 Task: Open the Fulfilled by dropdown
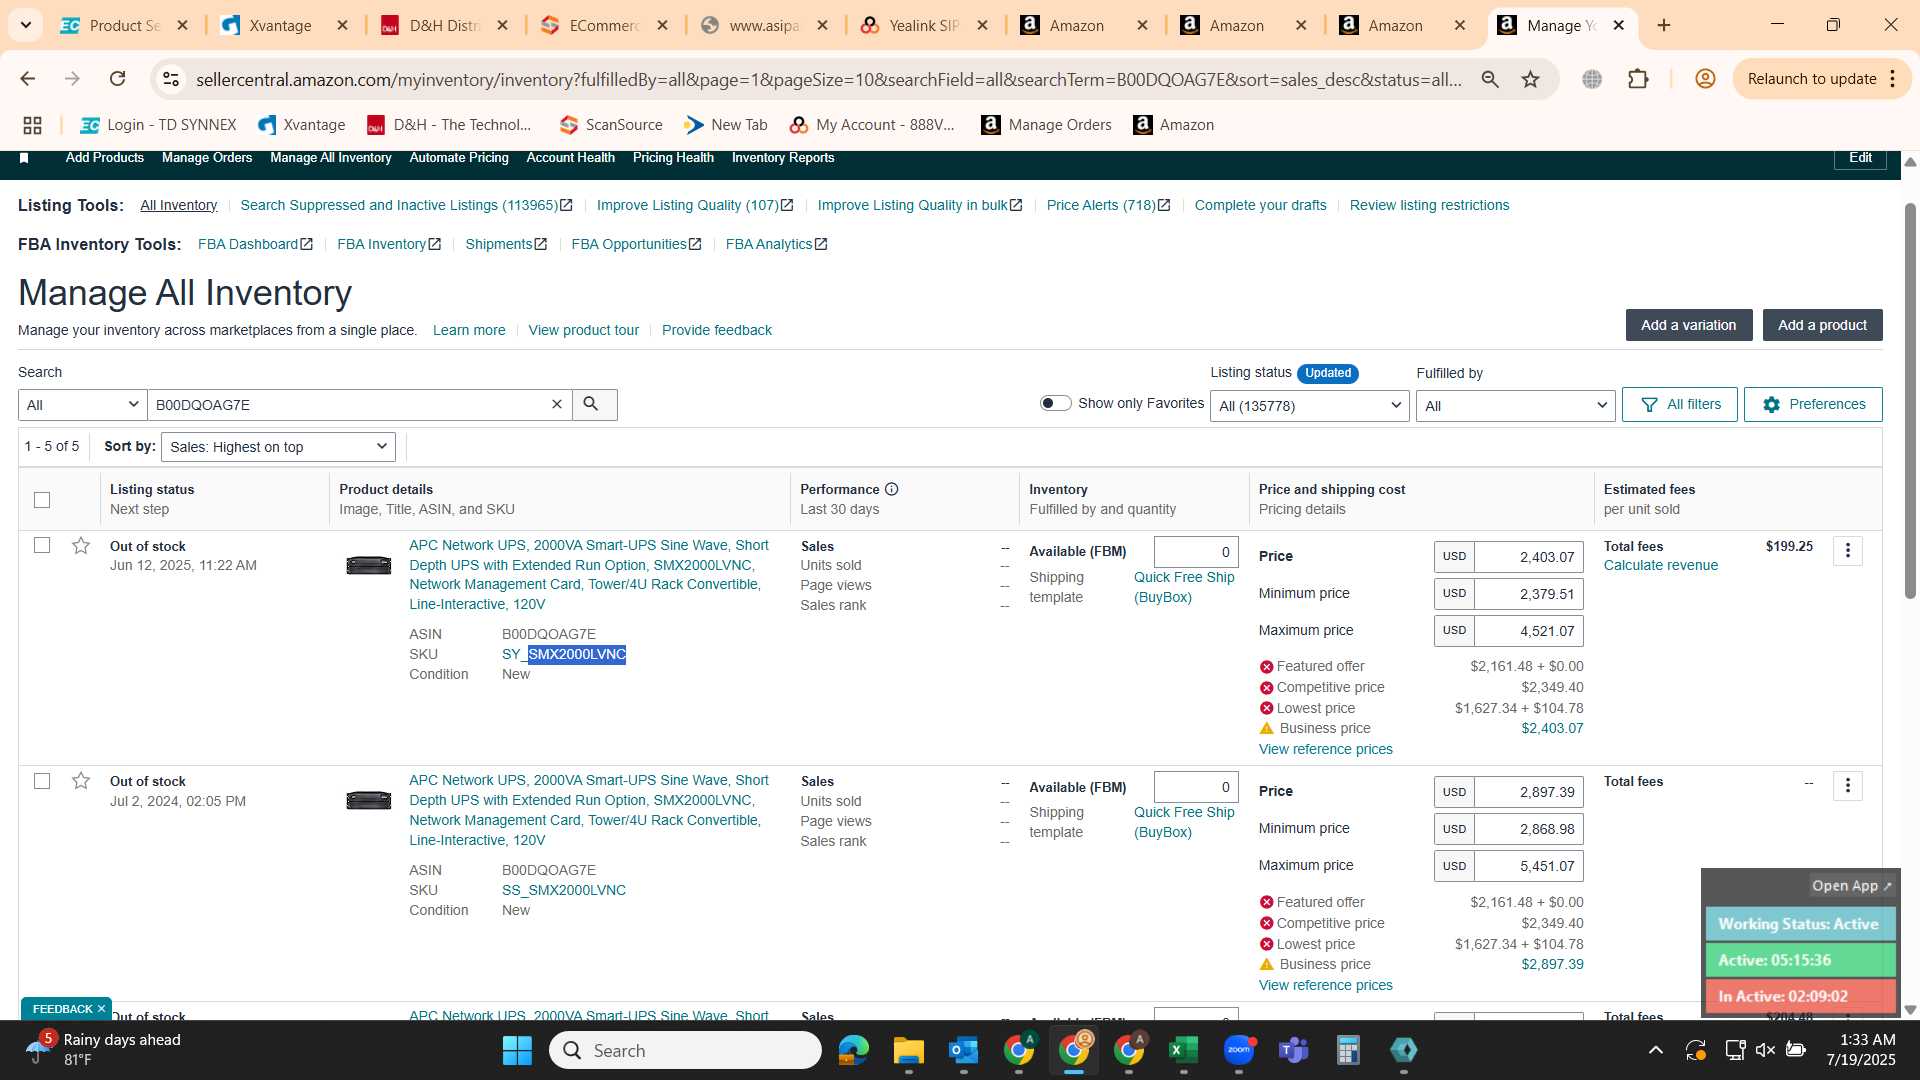click(1515, 405)
